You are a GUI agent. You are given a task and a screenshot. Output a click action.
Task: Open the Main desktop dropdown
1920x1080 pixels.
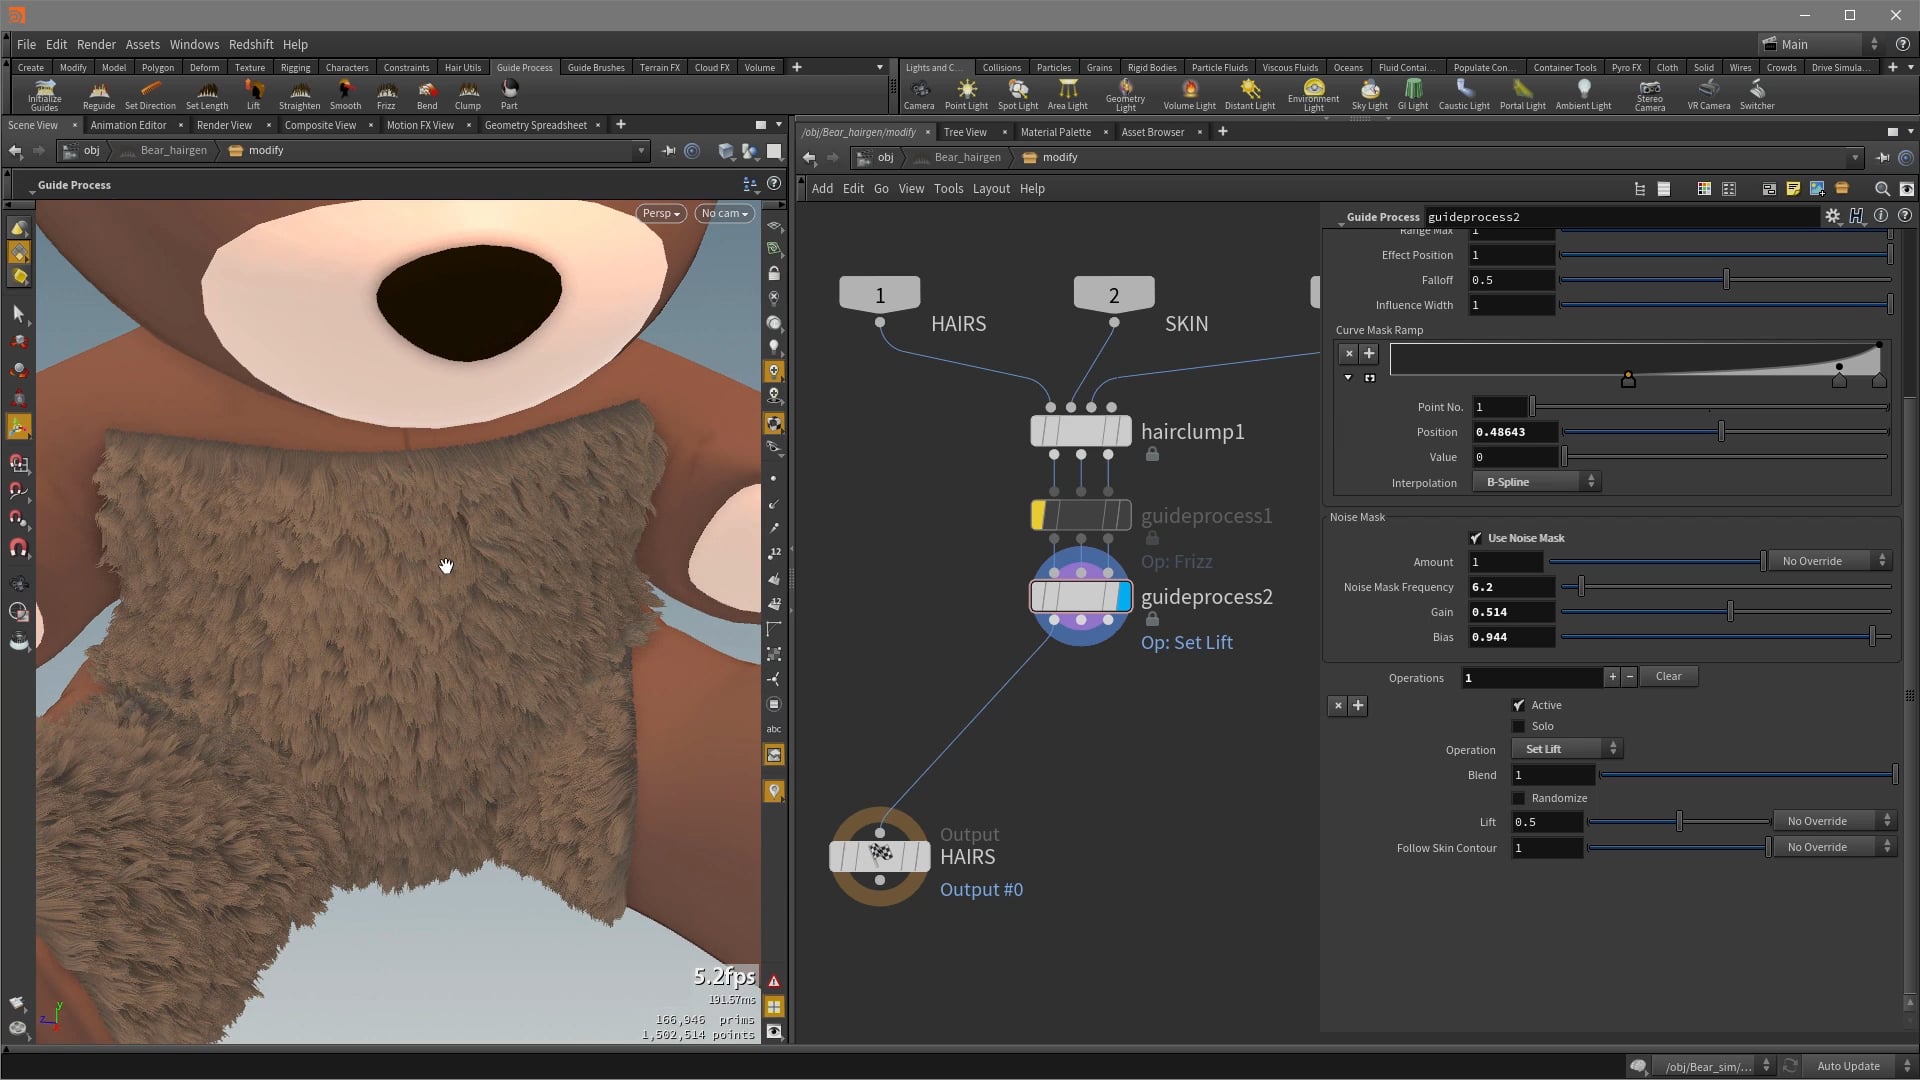tap(1820, 44)
